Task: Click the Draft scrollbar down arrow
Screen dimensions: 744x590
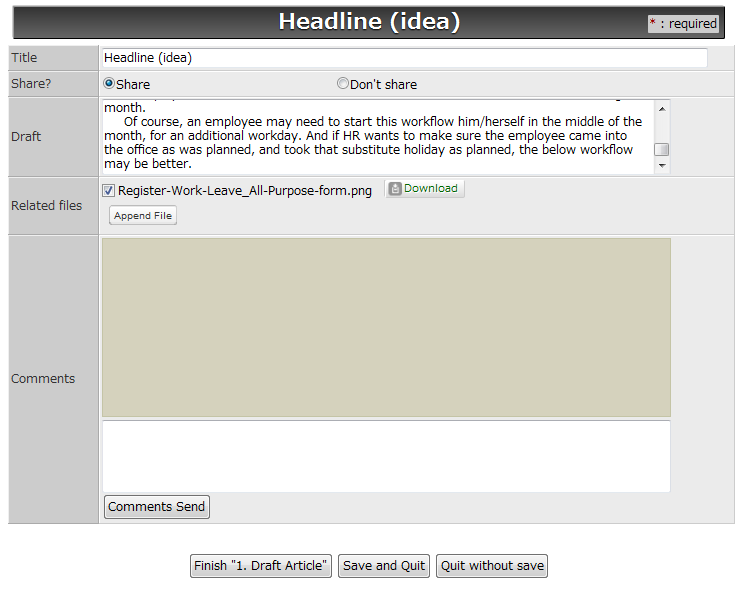Action: click(661, 166)
